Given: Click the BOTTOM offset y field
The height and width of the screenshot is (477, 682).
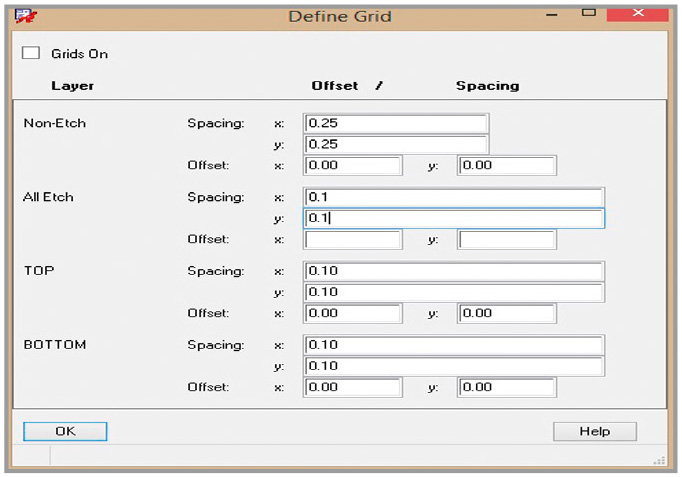Looking at the screenshot, I should click(x=507, y=387).
